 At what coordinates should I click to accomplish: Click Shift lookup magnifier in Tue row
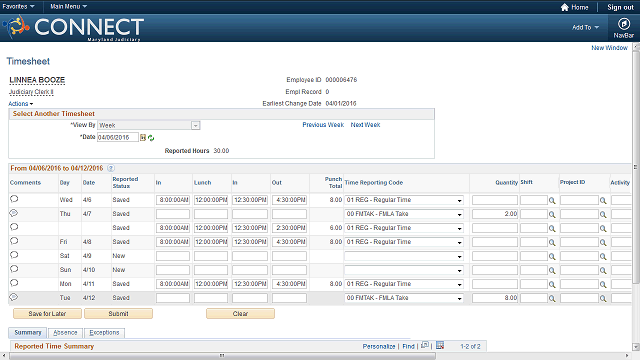[x=552, y=298]
